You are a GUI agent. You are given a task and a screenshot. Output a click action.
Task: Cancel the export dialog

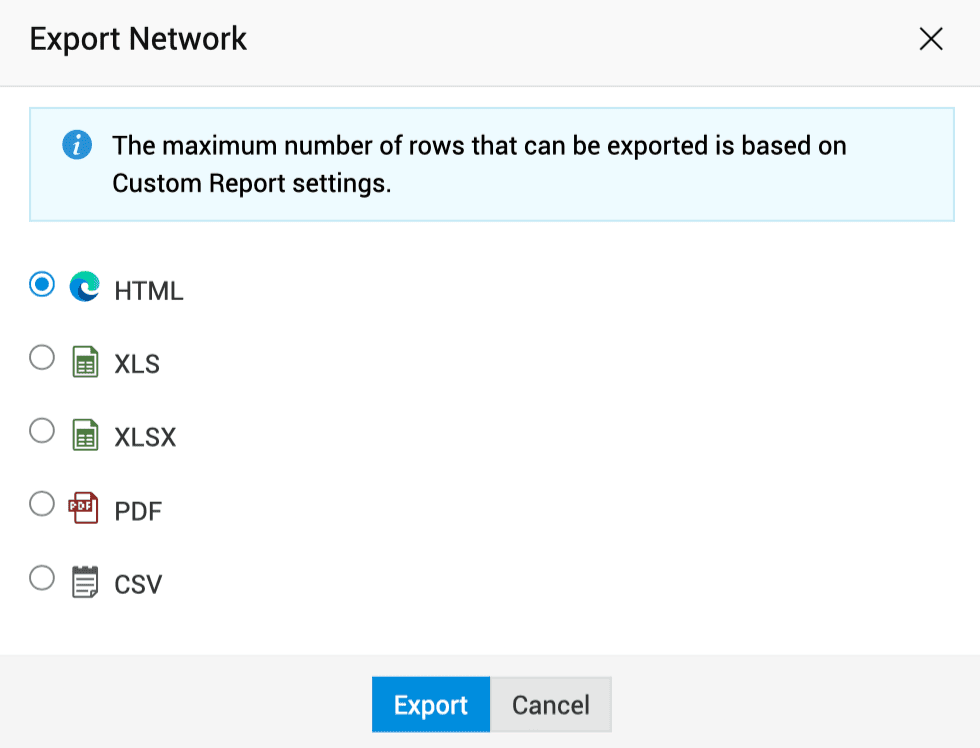550,705
